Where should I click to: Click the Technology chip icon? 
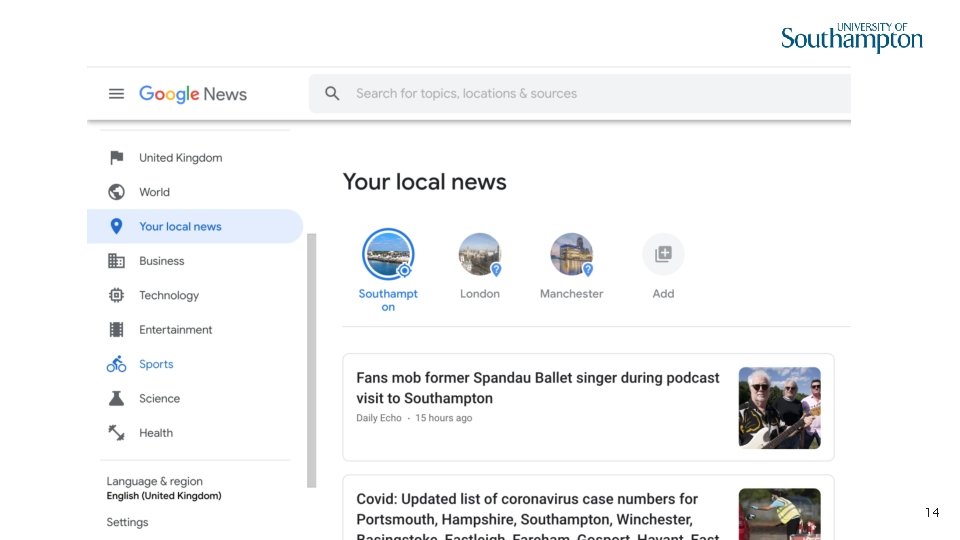(x=116, y=295)
